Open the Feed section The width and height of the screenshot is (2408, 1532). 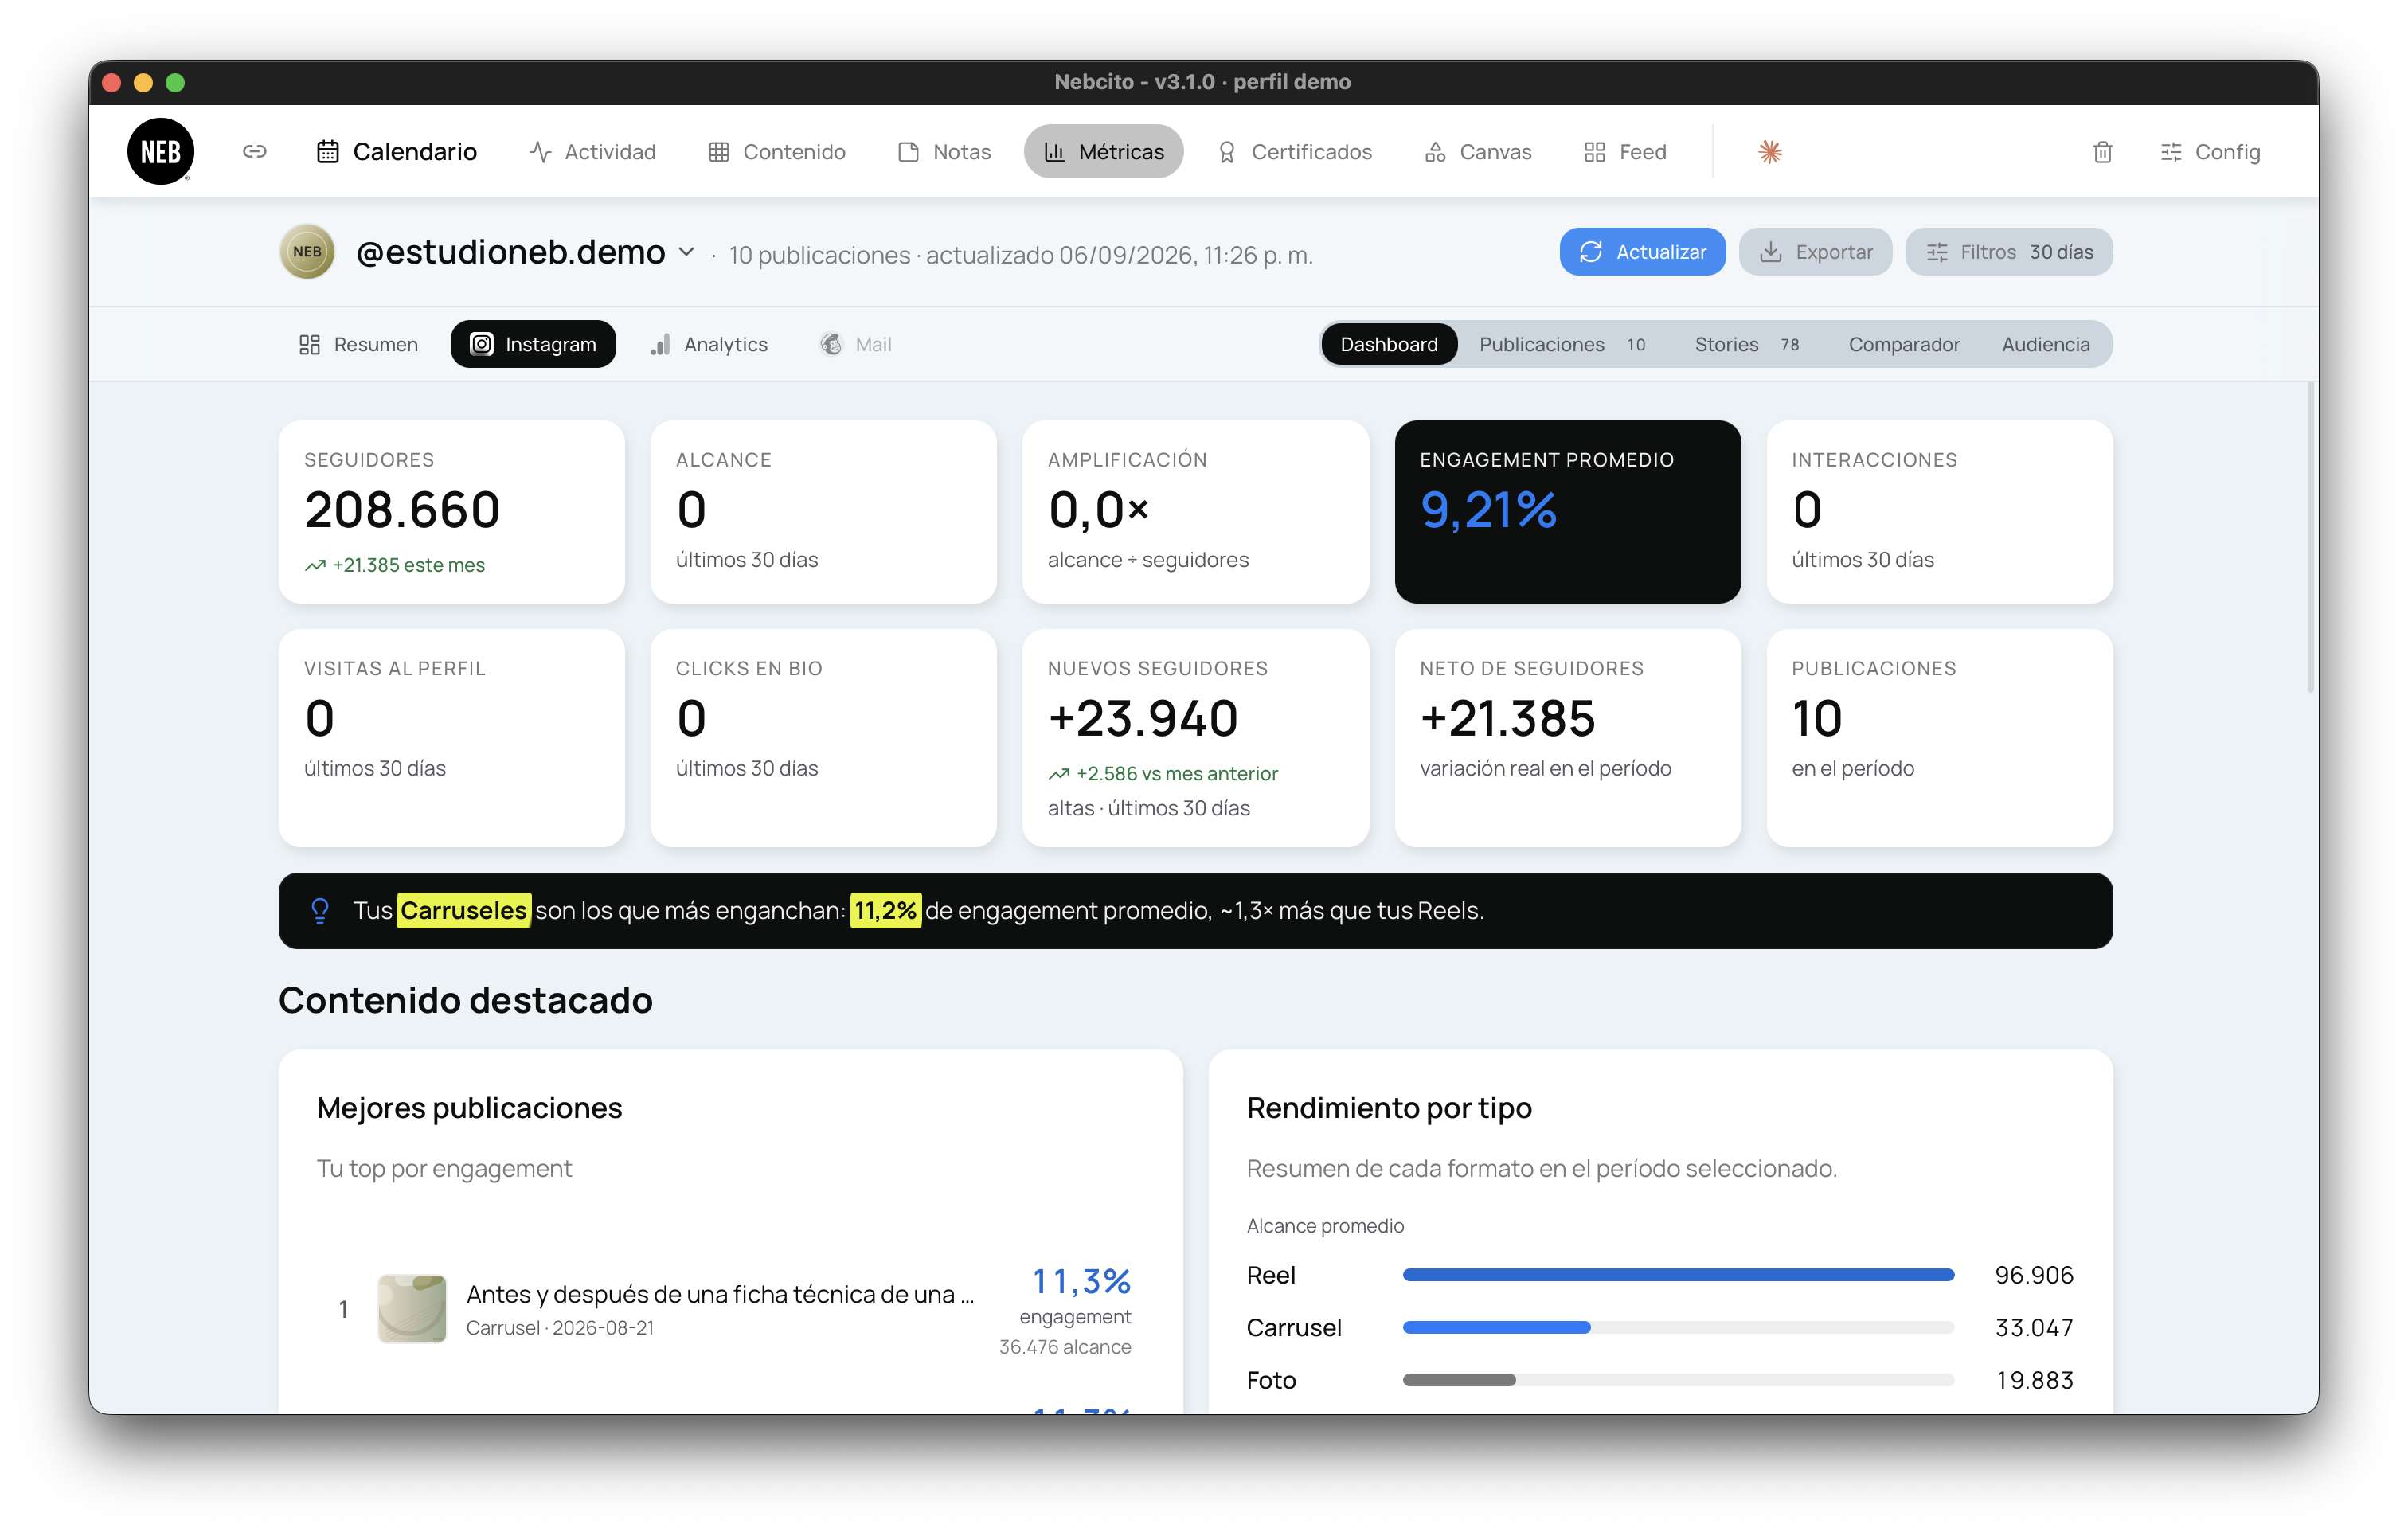(x=1626, y=152)
